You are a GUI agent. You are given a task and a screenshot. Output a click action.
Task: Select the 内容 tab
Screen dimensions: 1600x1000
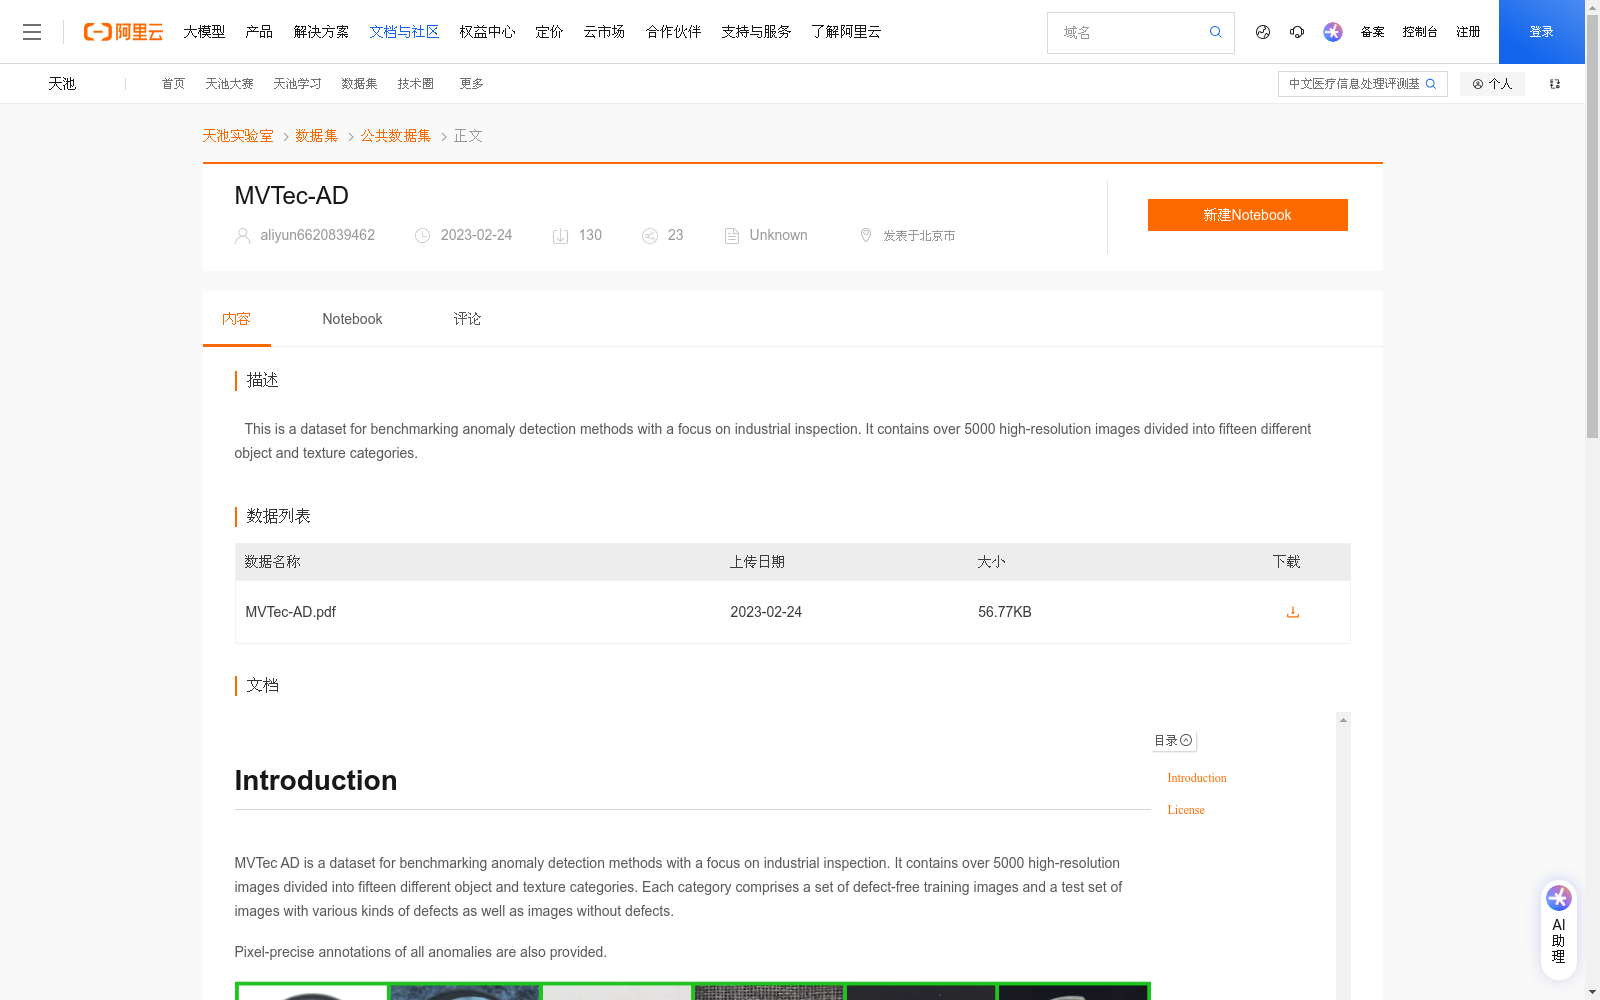click(236, 319)
